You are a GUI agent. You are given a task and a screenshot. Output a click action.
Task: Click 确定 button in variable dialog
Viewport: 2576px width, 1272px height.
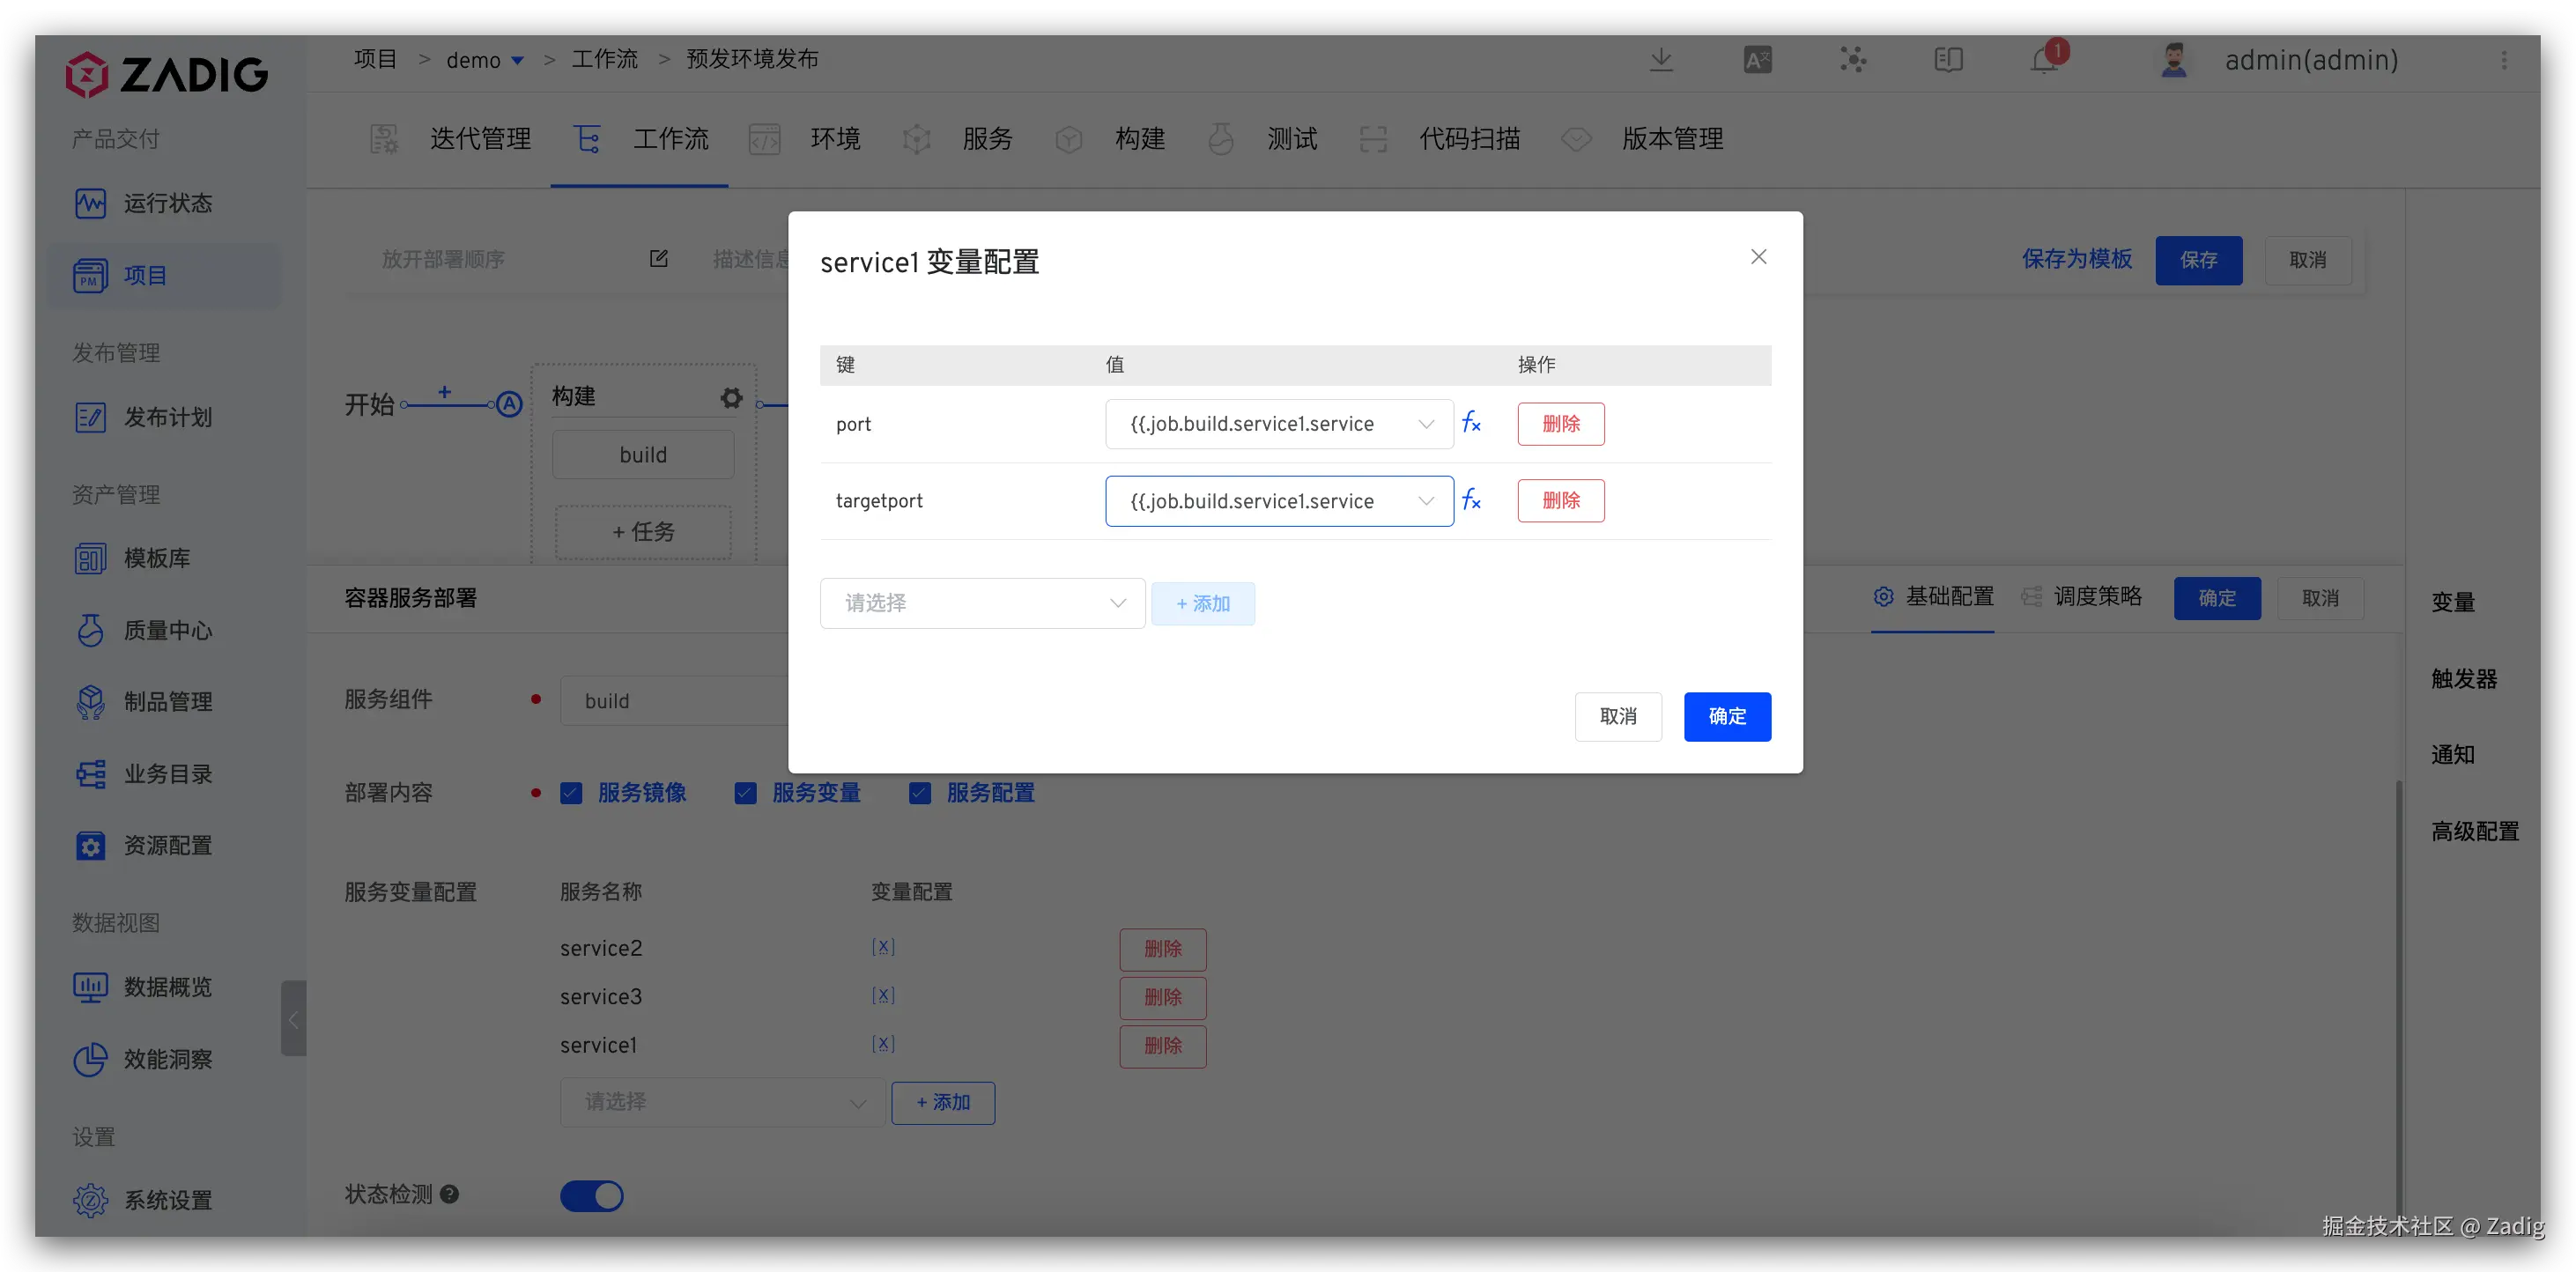pos(1726,716)
